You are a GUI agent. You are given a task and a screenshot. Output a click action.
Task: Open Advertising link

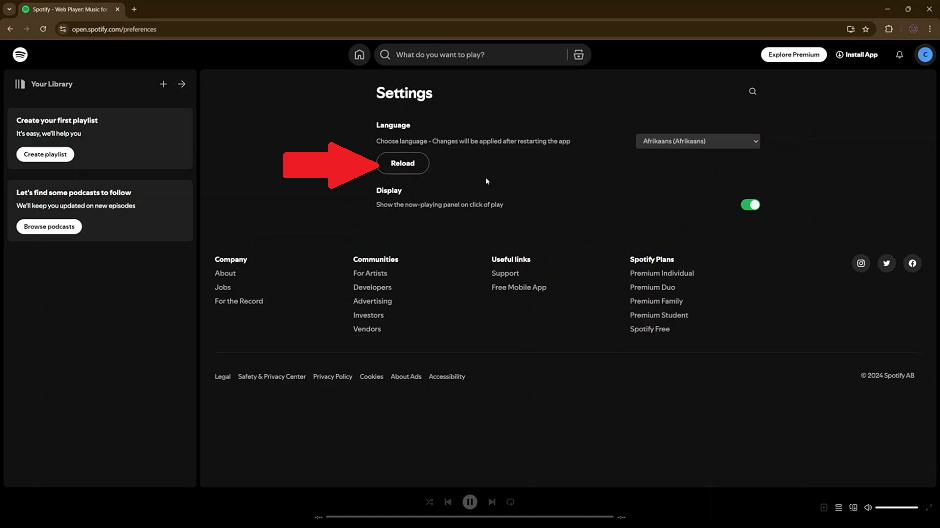(x=372, y=301)
